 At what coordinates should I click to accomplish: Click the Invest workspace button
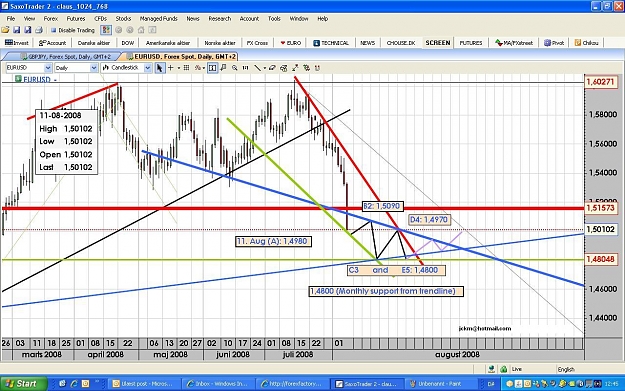point(17,43)
